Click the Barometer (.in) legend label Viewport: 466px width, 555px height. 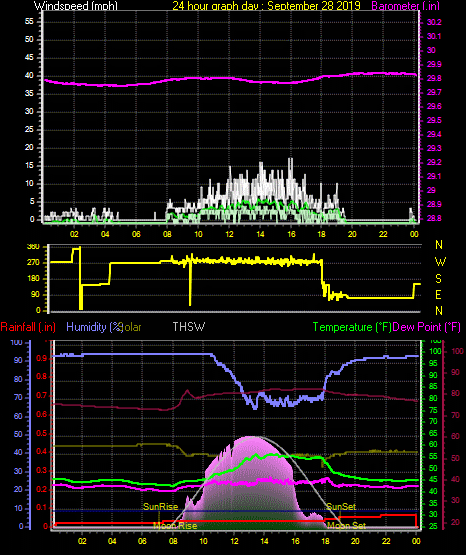pos(406,6)
